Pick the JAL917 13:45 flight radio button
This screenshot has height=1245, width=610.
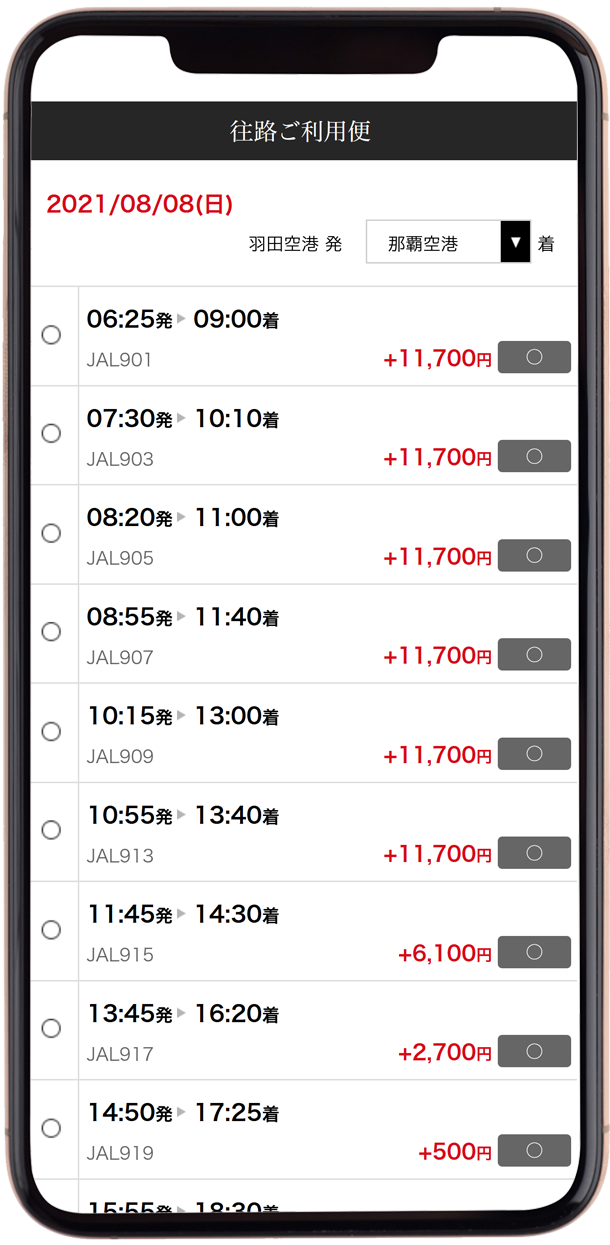point(51,1029)
